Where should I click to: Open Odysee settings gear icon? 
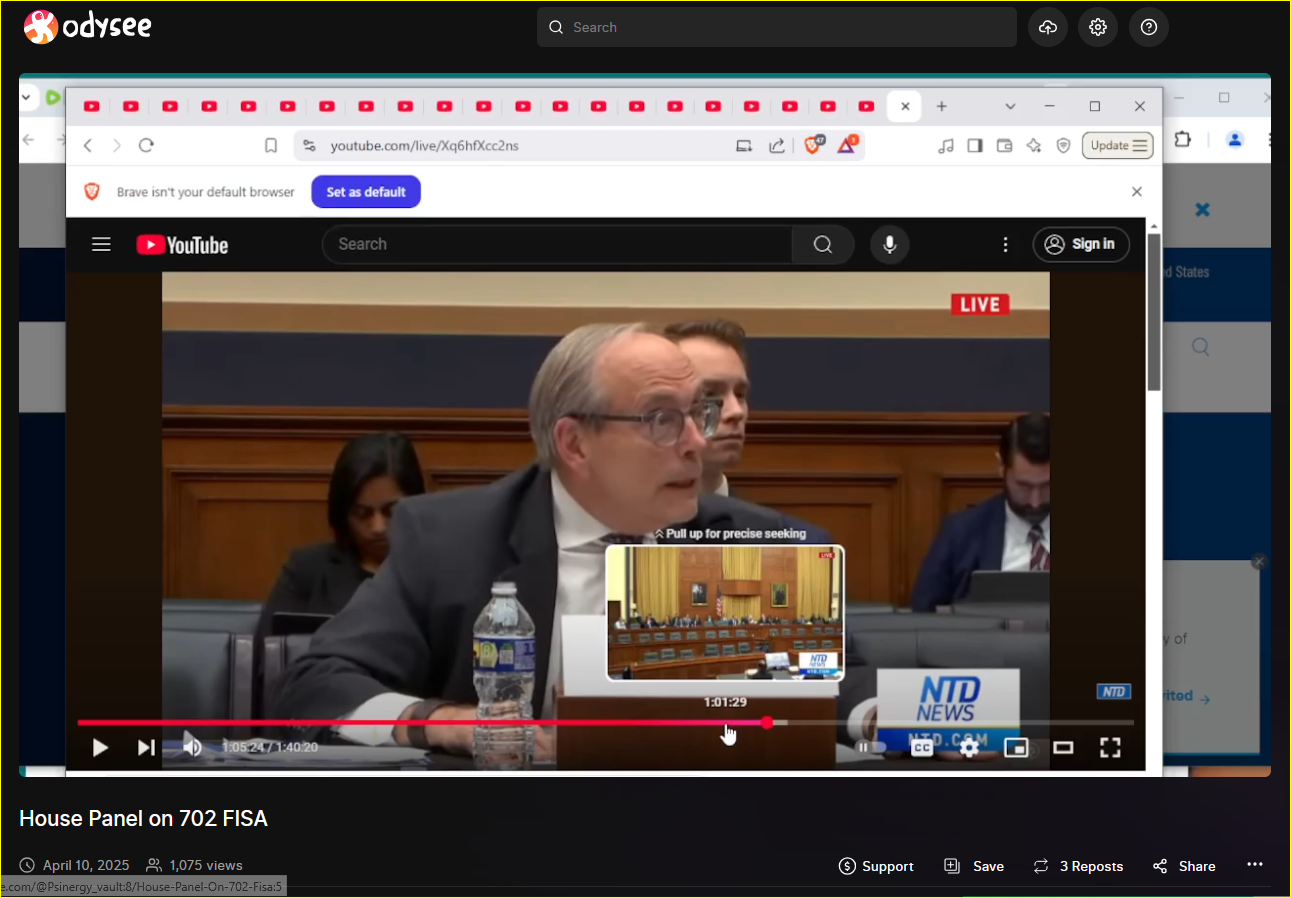click(x=1098, y=27)
